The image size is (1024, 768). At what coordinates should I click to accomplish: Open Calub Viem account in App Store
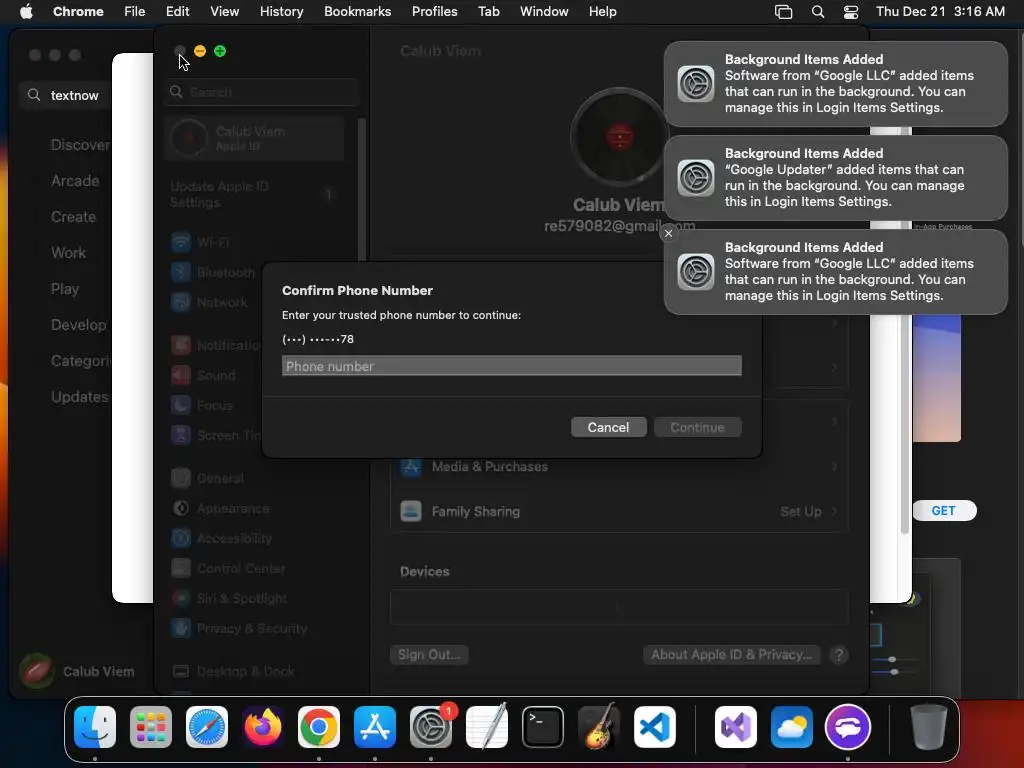pos(77,671)
